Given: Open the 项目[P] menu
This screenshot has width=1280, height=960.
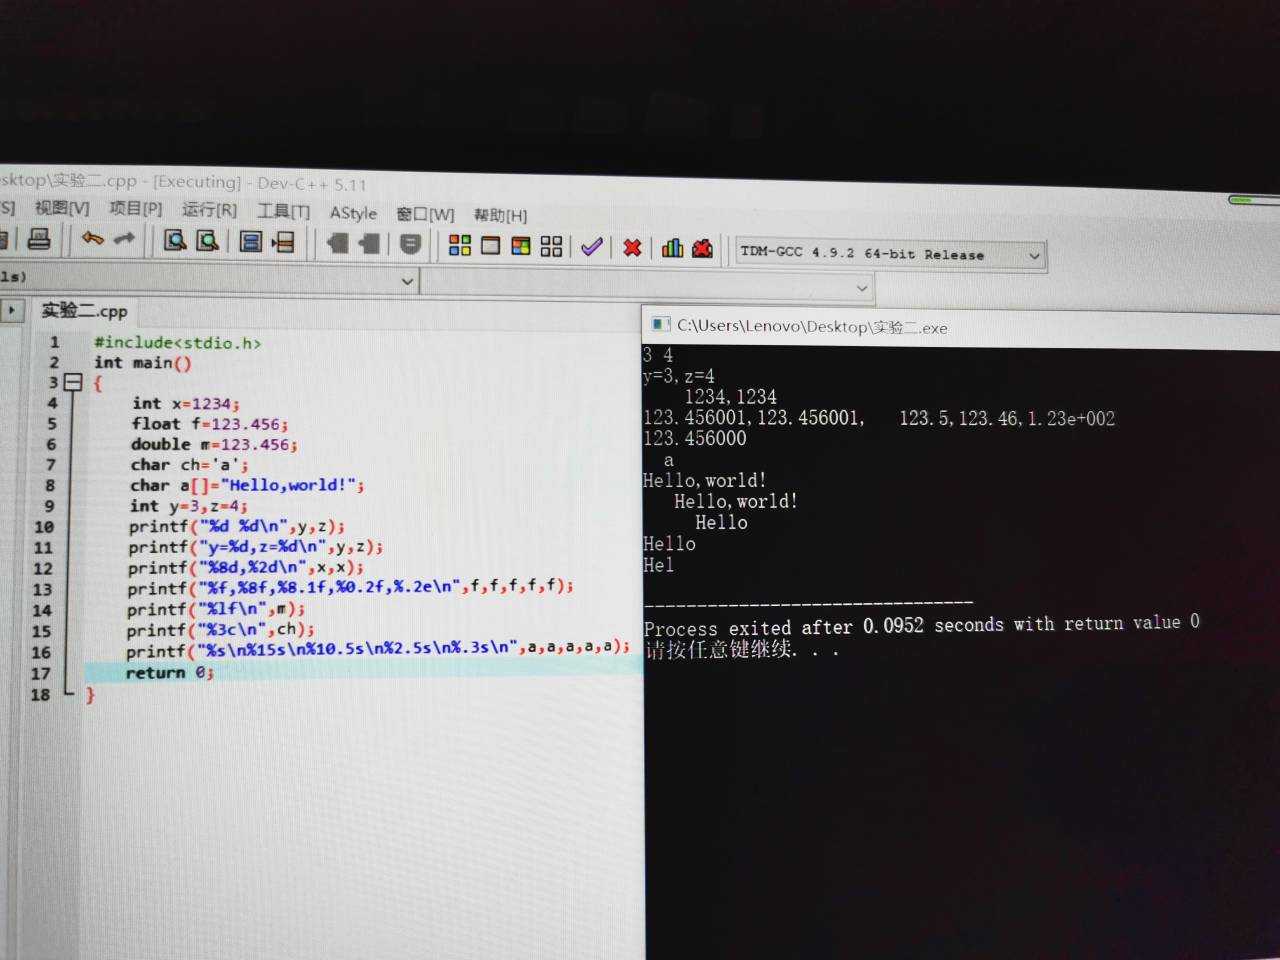Looking at the screenshot, I should pyautogui.click(x=135, y=209).
